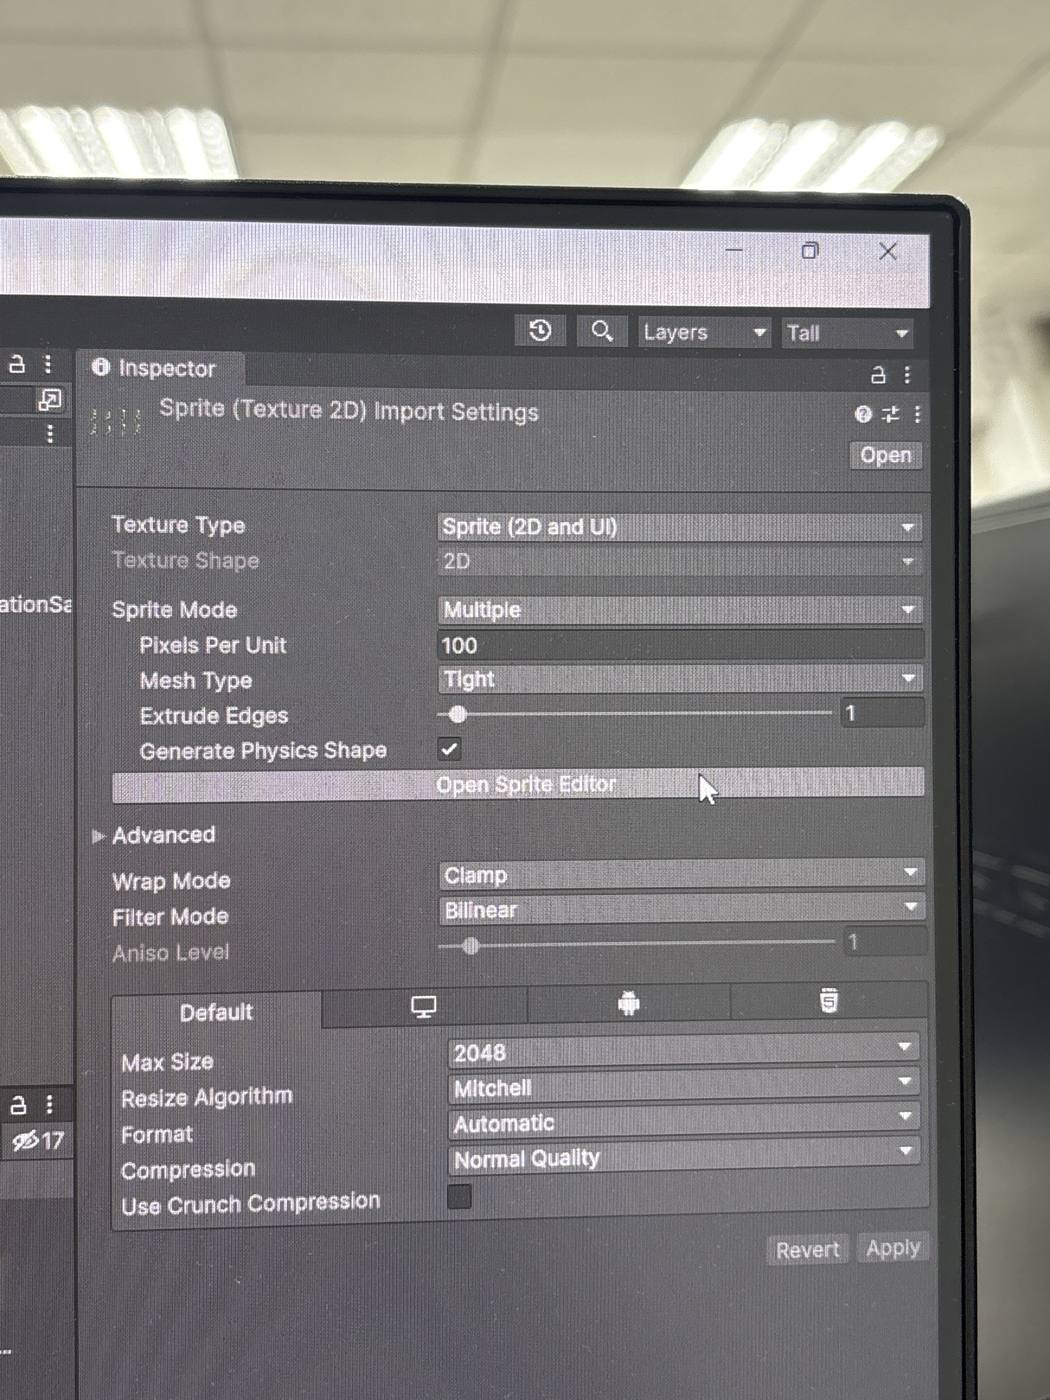Click the Extrude Edges slider handle
Viewport: 1050px width, 1400px height.
point(458,714)
